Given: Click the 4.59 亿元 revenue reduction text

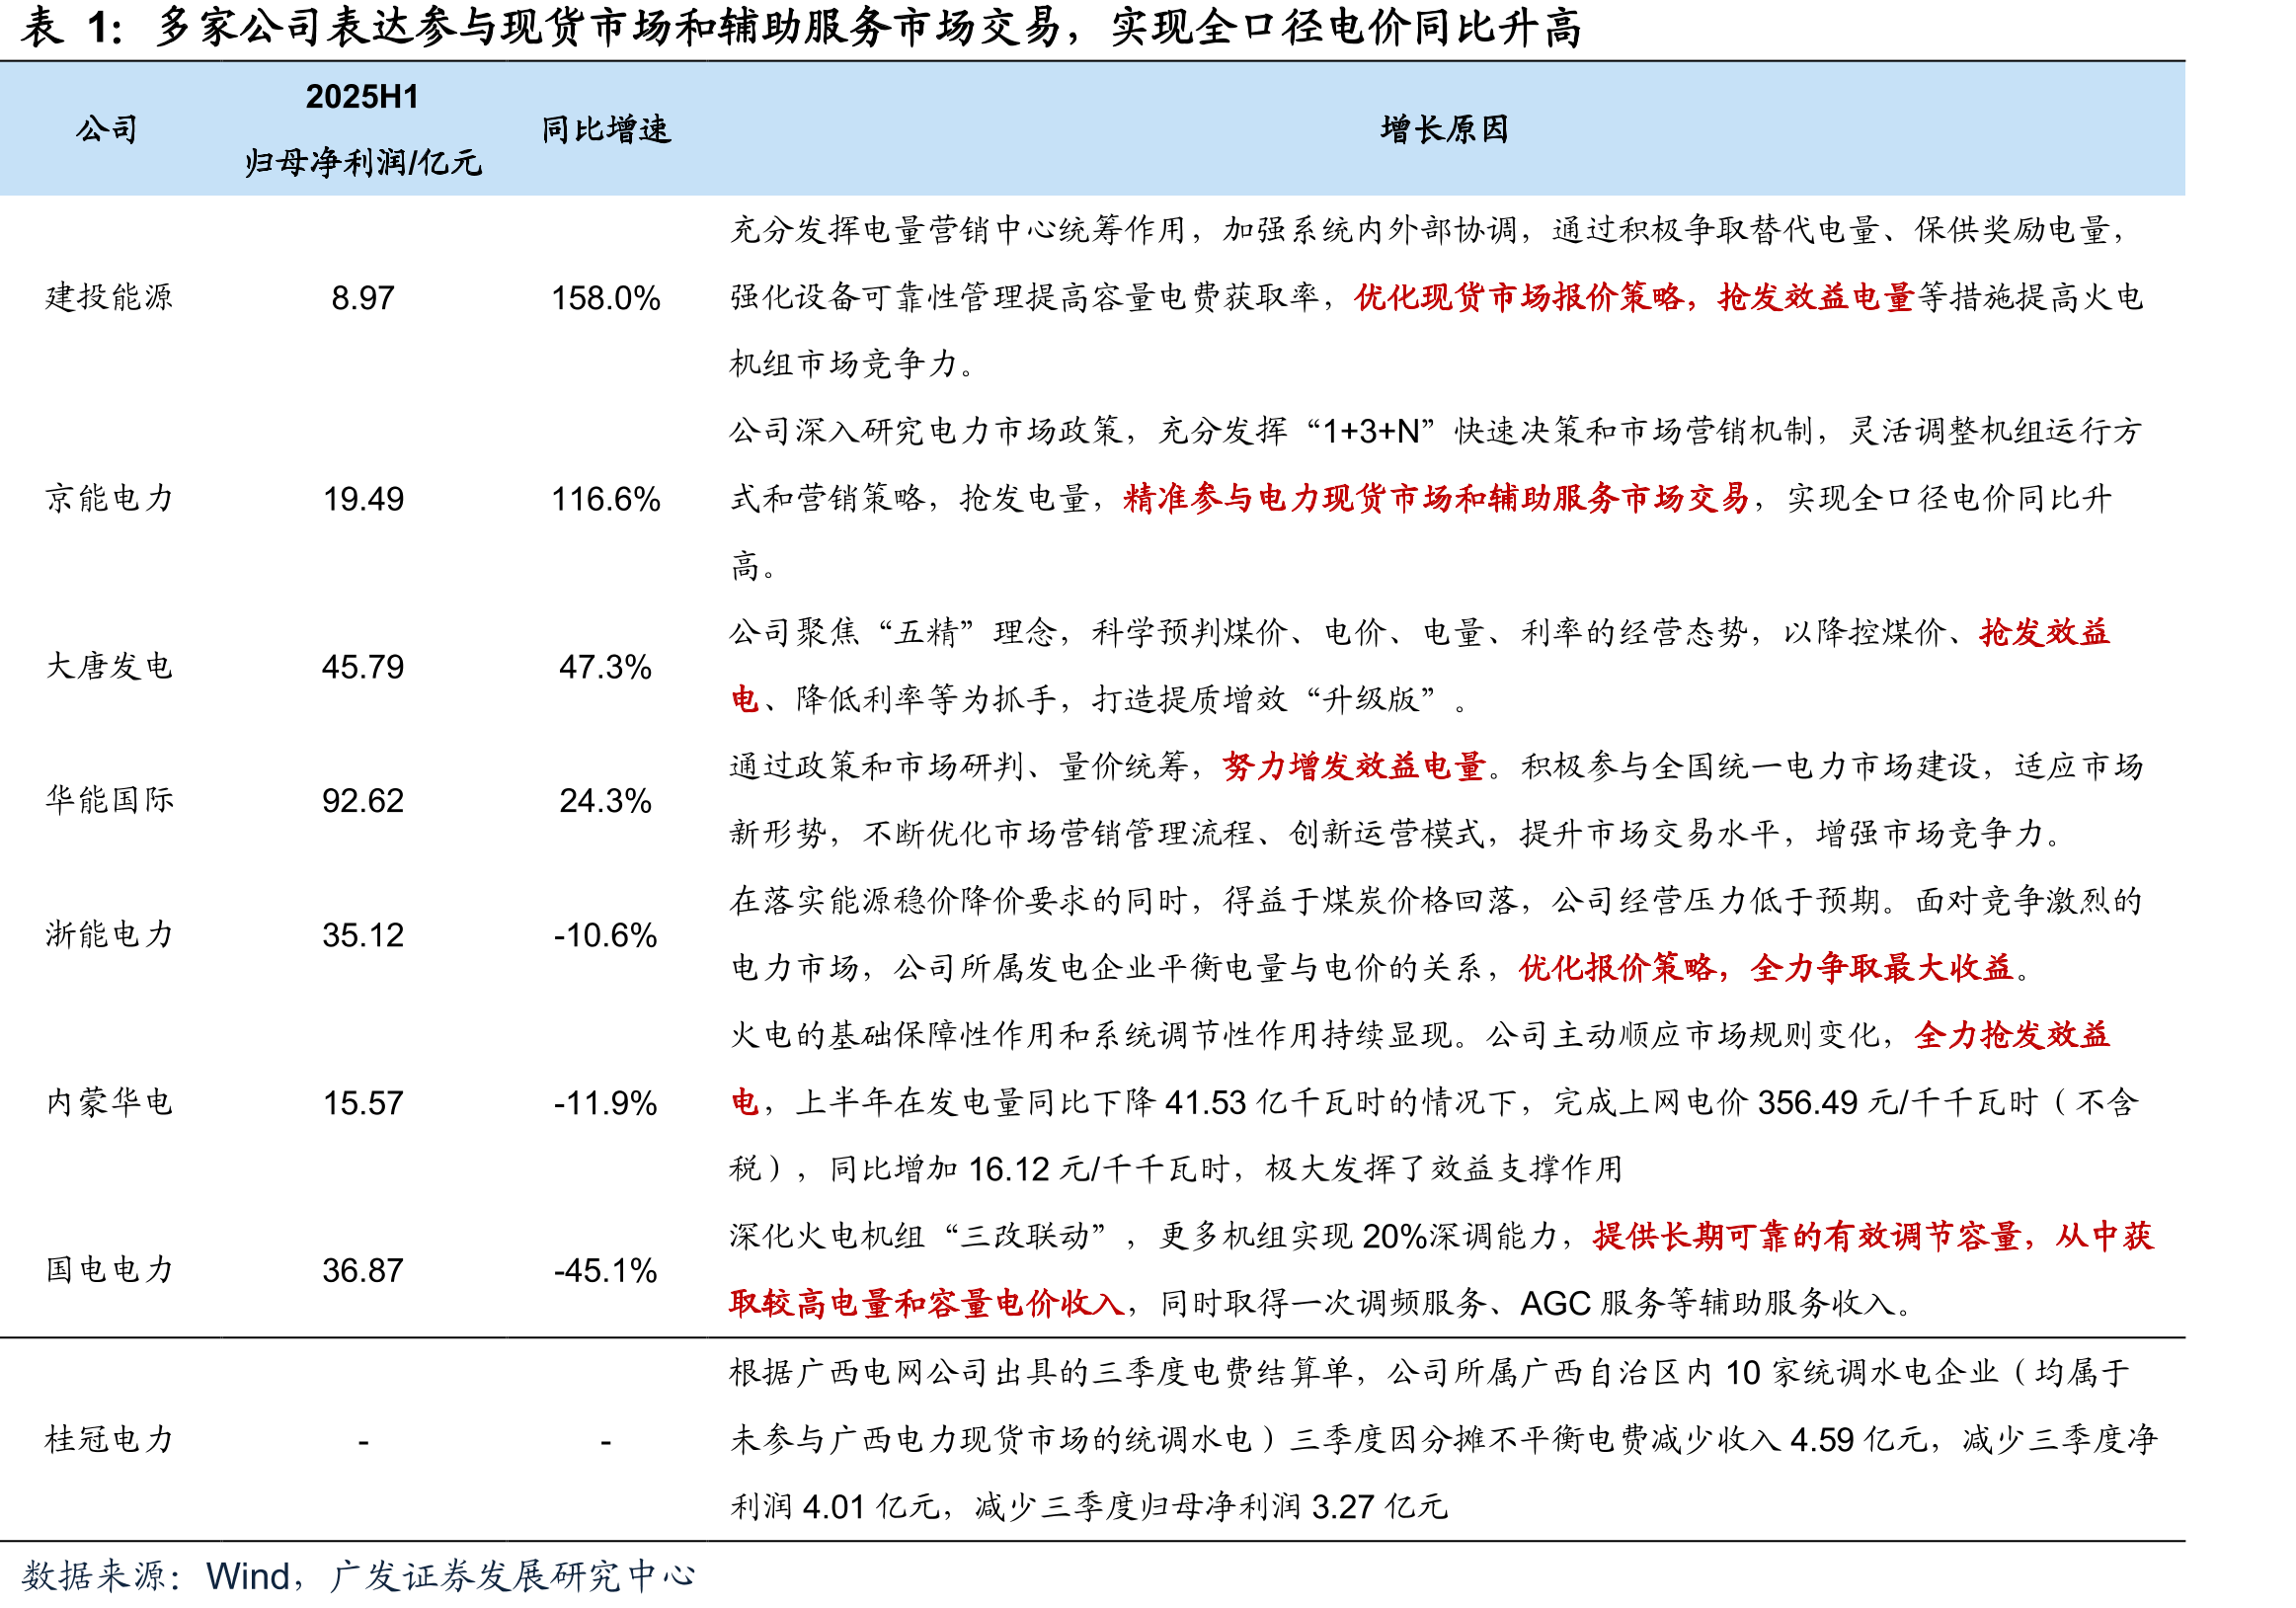Looking at the screenshot, I should click(1859, 1440).
